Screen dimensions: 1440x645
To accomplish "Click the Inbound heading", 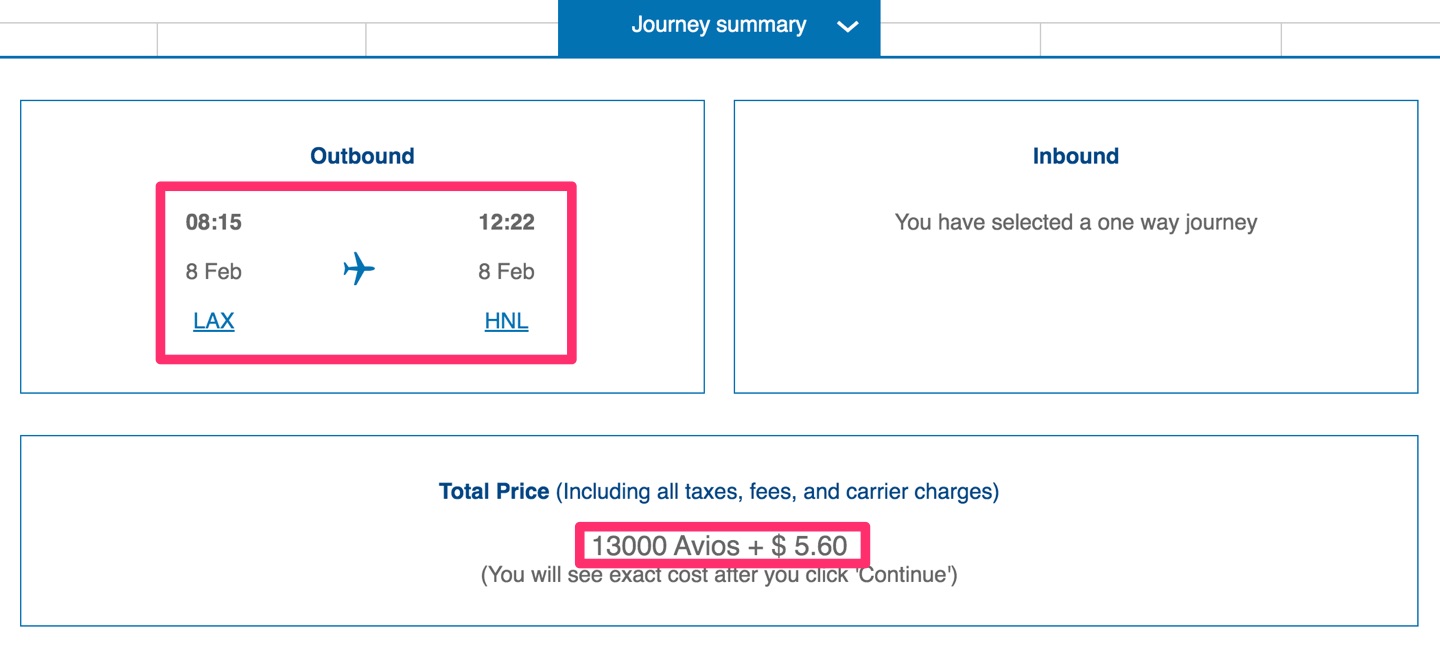I will (x=1076, y=156).
